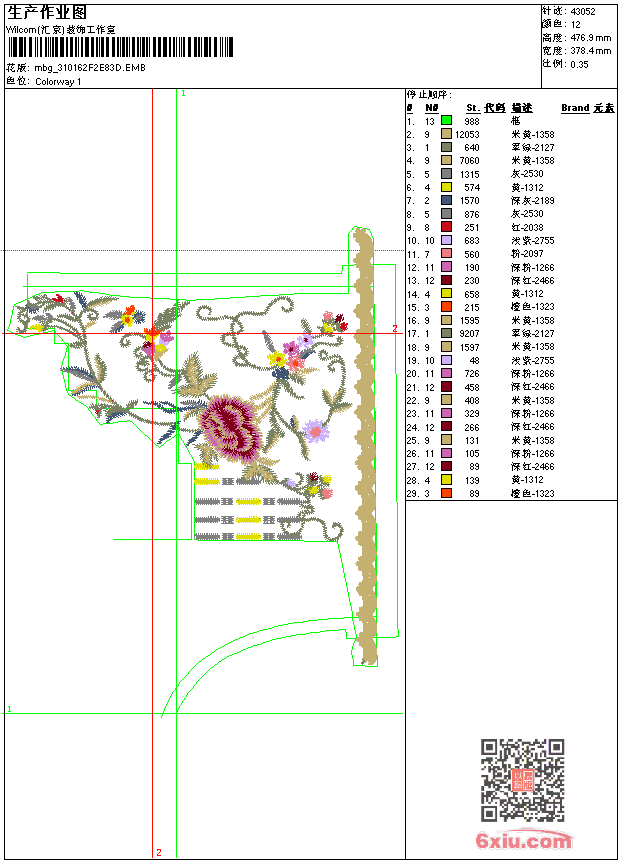Select the stitch count 1315
This screenshot has height=860, width=620.
point(469,174)
